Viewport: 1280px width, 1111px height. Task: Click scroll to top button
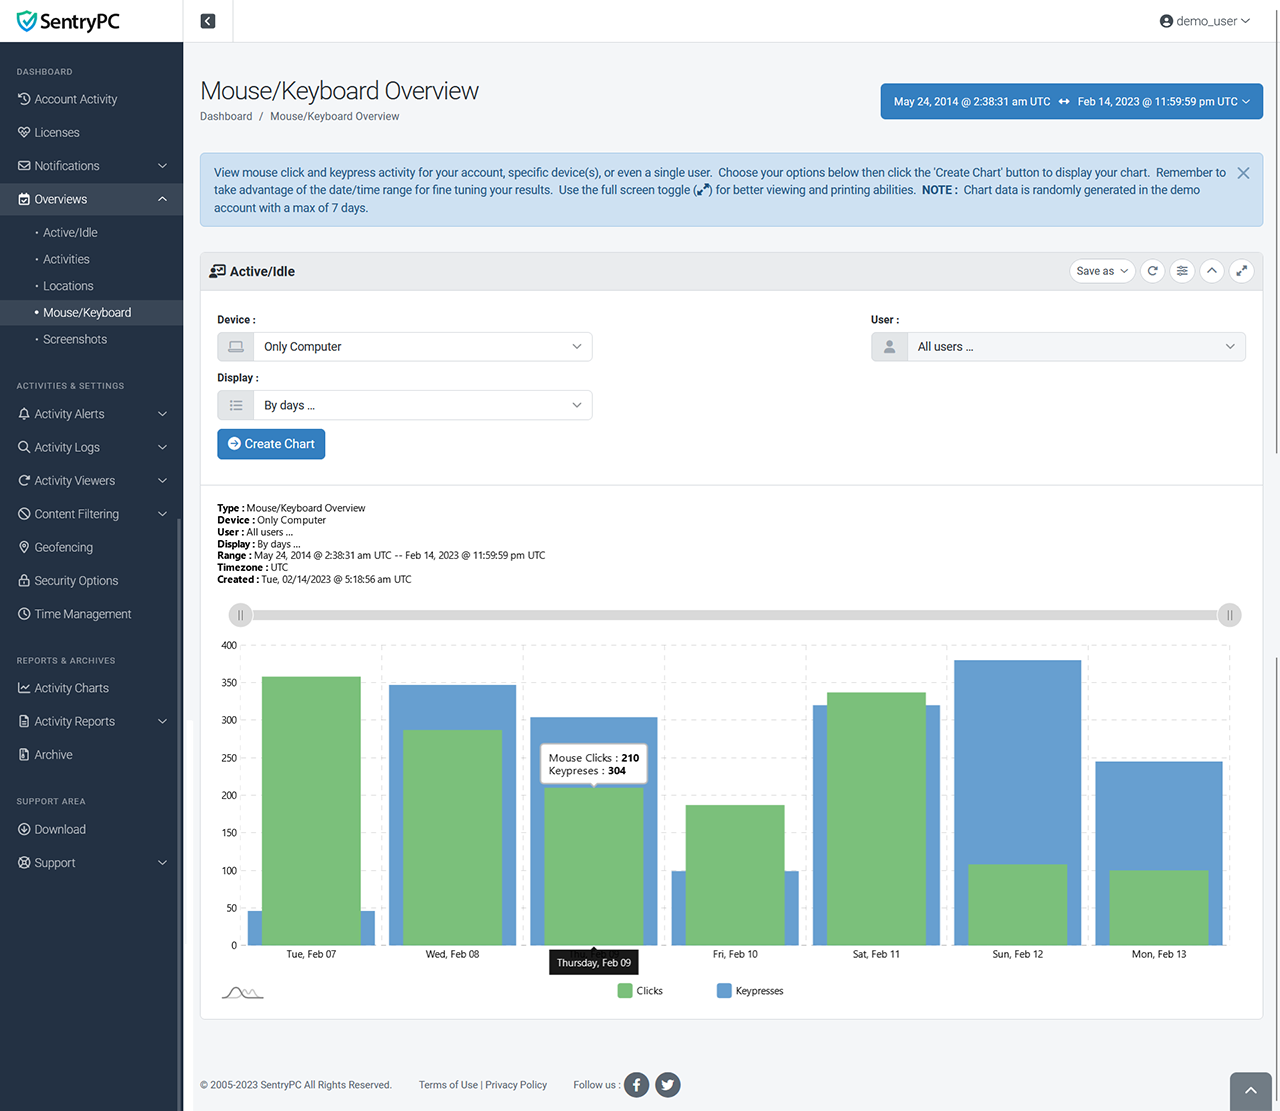tap(1250, 1091)
